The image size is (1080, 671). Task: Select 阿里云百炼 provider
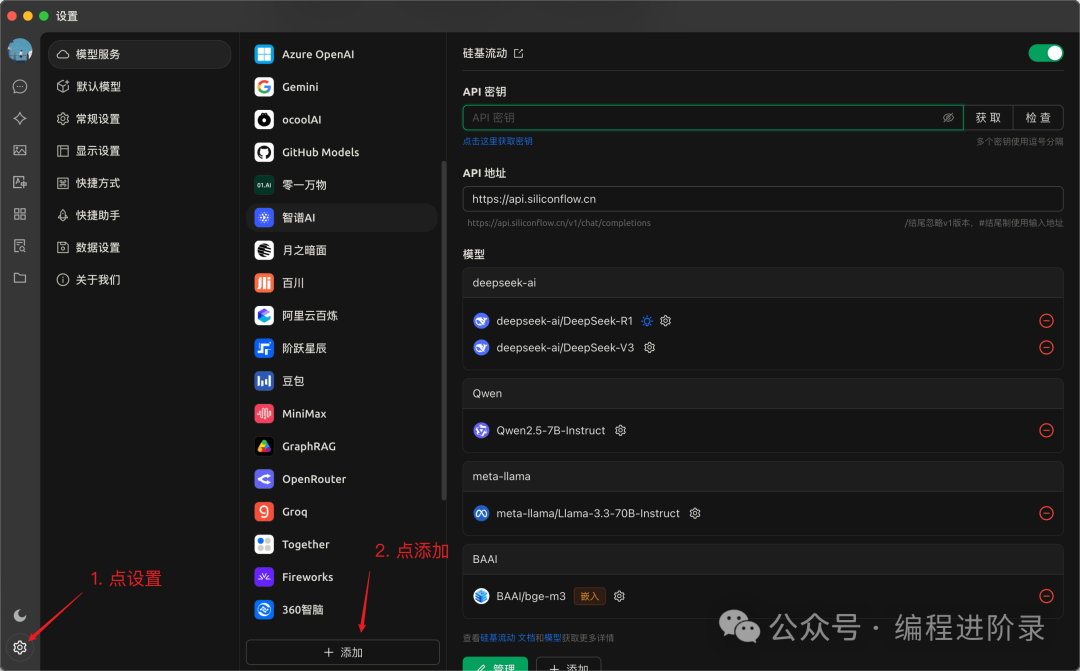tap(342, 316)
